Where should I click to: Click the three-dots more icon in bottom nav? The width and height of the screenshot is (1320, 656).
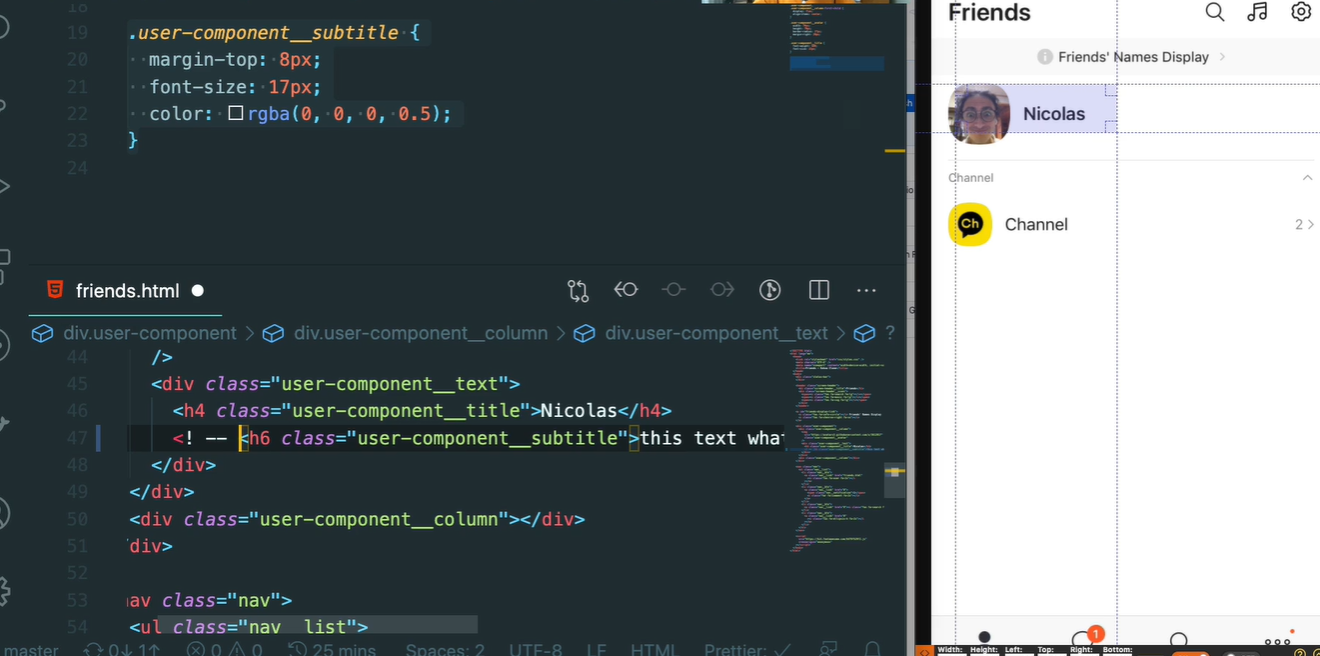tap(1278, 640)
